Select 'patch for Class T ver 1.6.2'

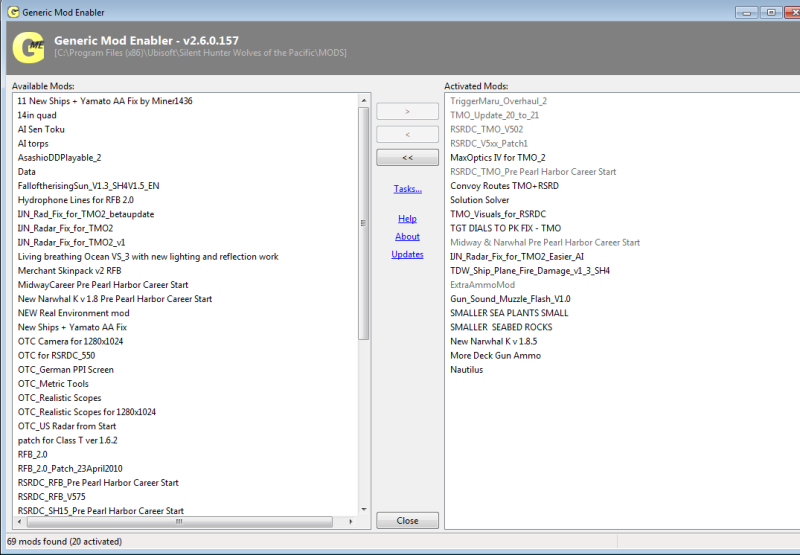click(x=68, y=440)
